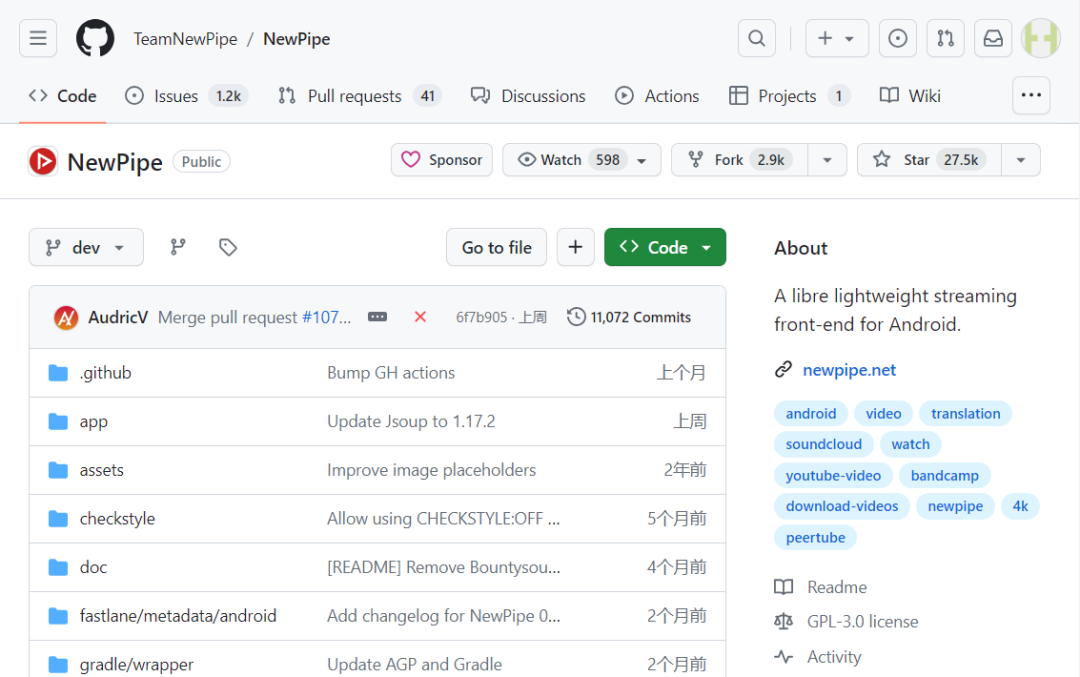Open the GPL-3.0 license link
Viewport: 1080px width, 677px height.
pyautogui.click(x=862, y=621)
